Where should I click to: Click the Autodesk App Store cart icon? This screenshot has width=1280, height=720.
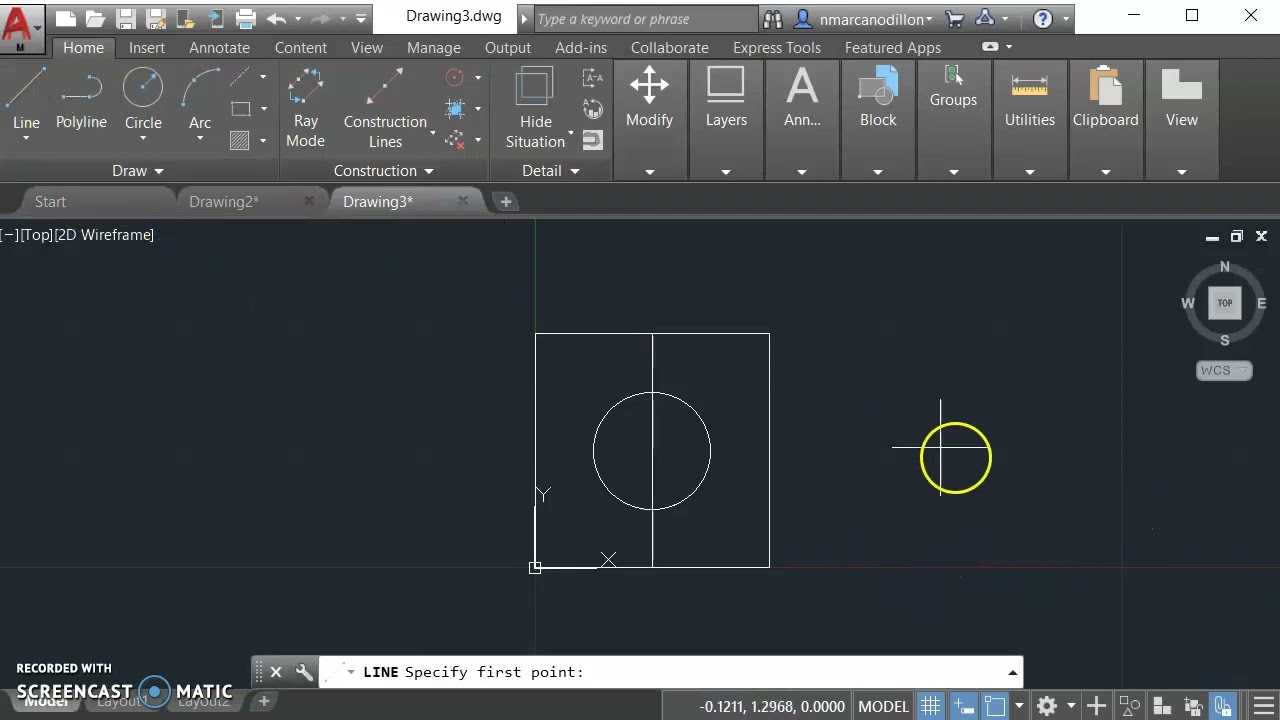click(x=954, y=18)
